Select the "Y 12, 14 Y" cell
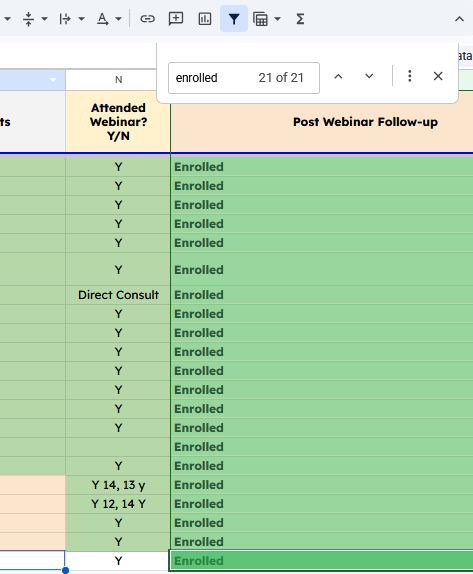This screenshot has width=473, height=574. [x=118, y=504]
